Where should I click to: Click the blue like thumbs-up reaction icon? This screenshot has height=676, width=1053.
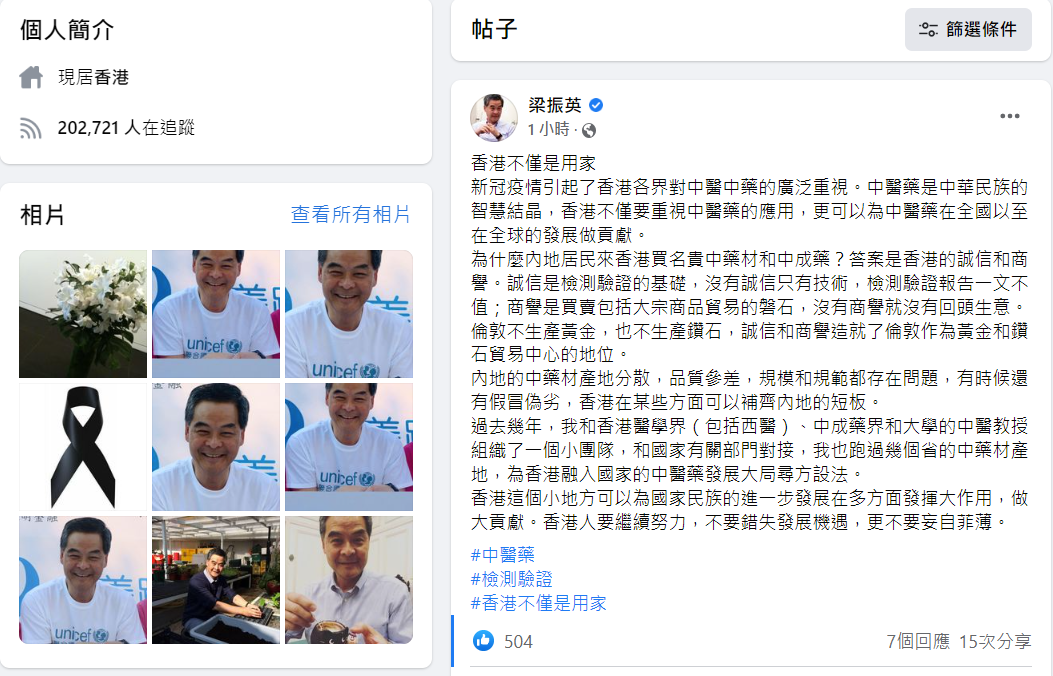[x=484, y=641]
